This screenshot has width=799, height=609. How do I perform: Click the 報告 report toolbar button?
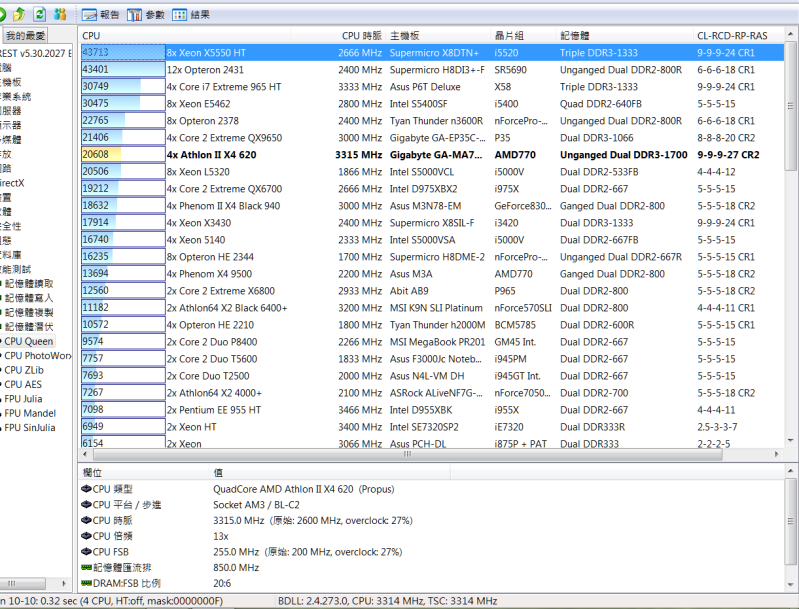pos(101,15)
